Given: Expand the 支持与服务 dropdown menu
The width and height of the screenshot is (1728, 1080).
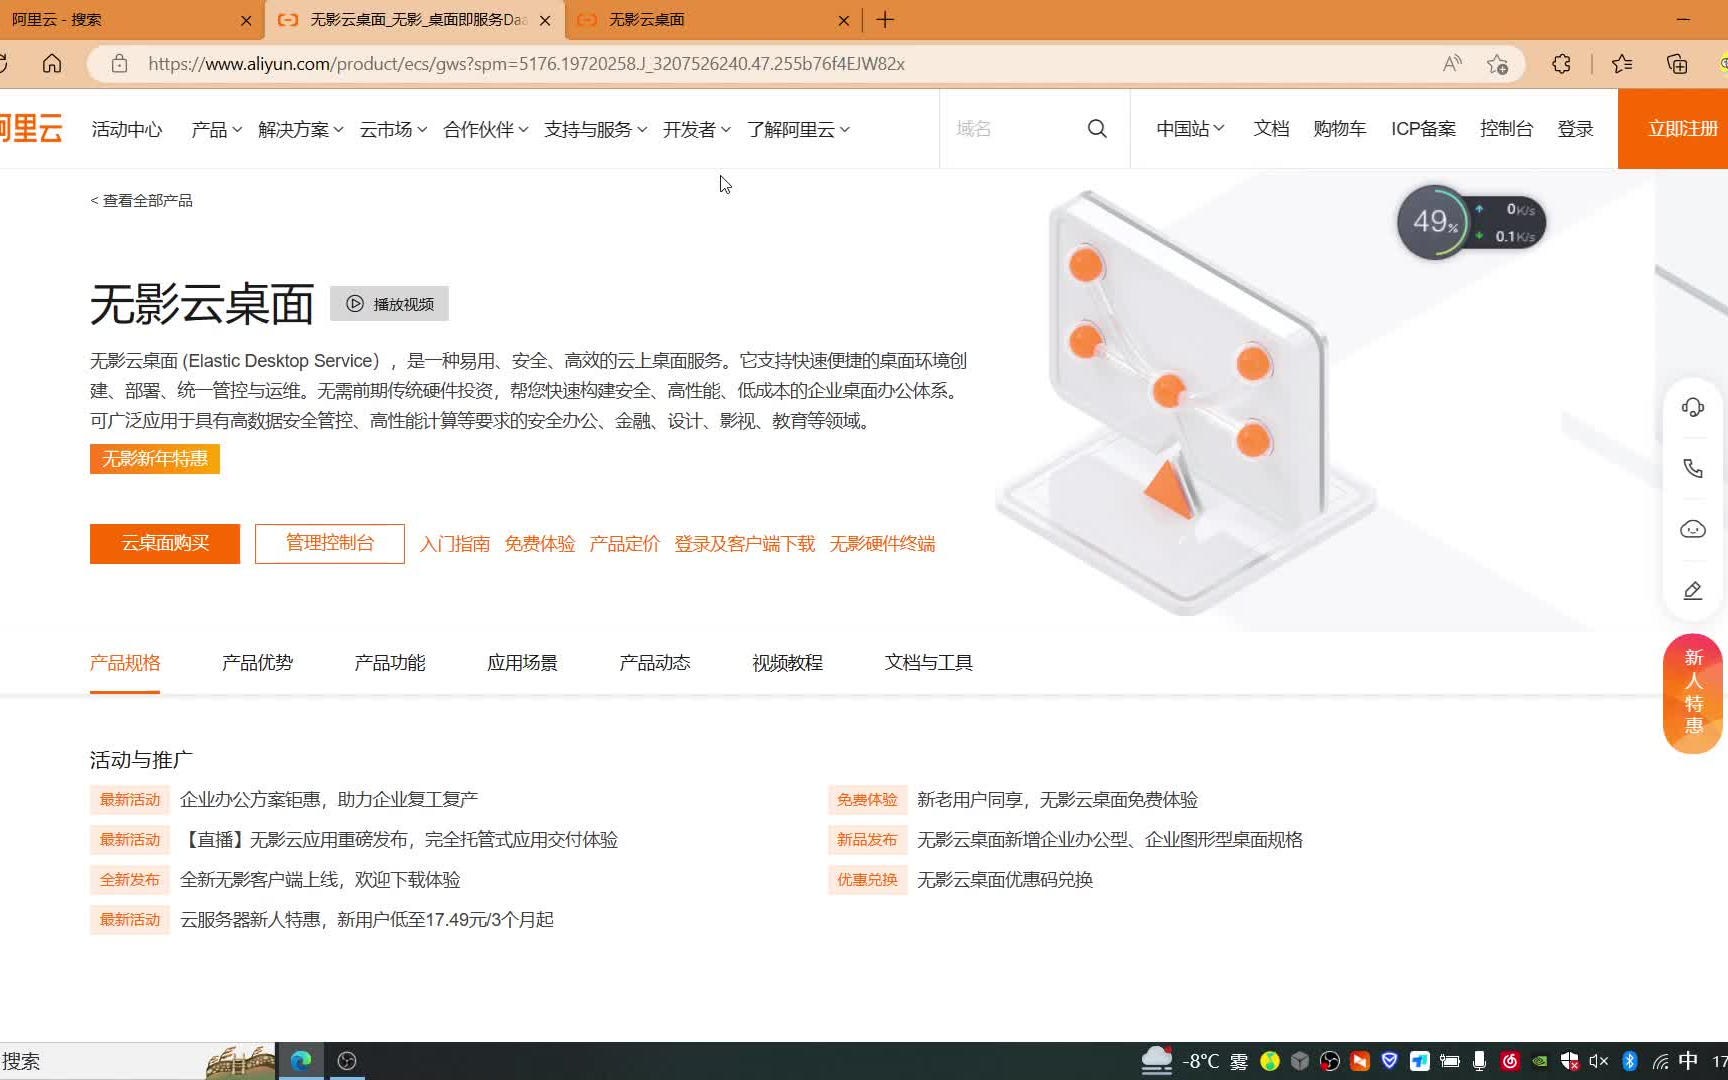Looking at the screenshot, I should 596,129.
